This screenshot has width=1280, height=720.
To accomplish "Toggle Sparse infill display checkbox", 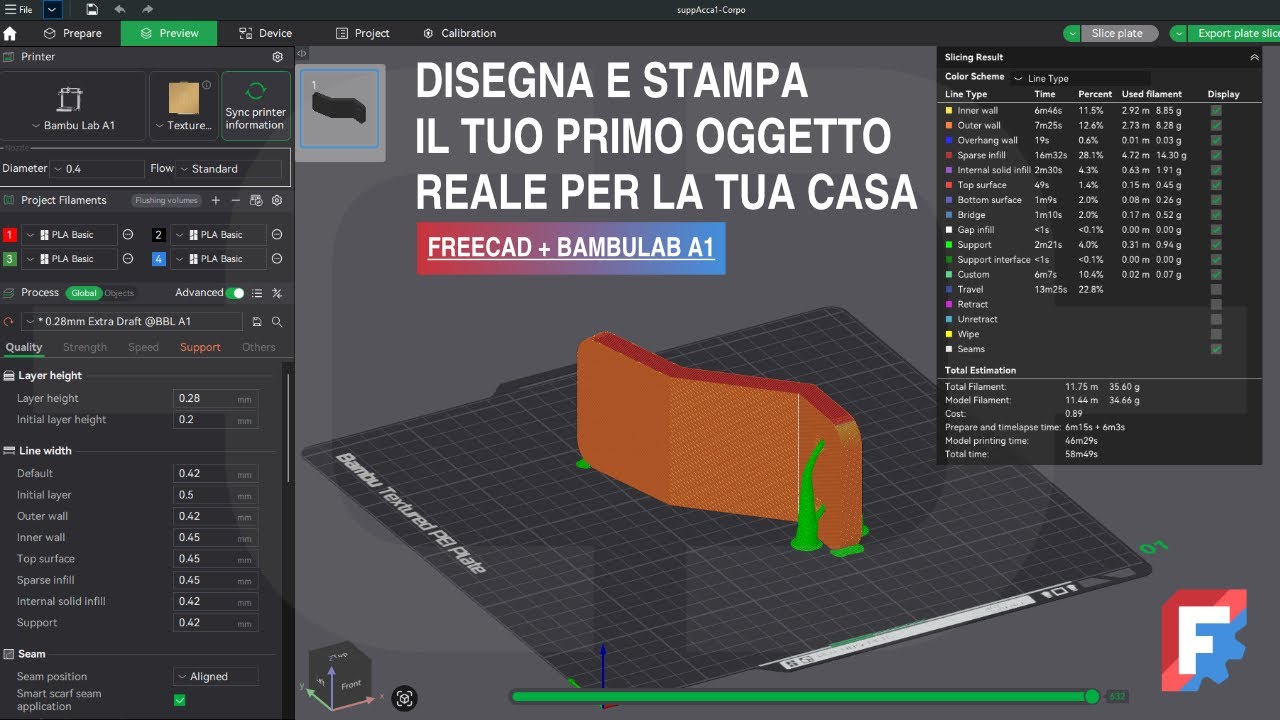I will coord(1216,155).
